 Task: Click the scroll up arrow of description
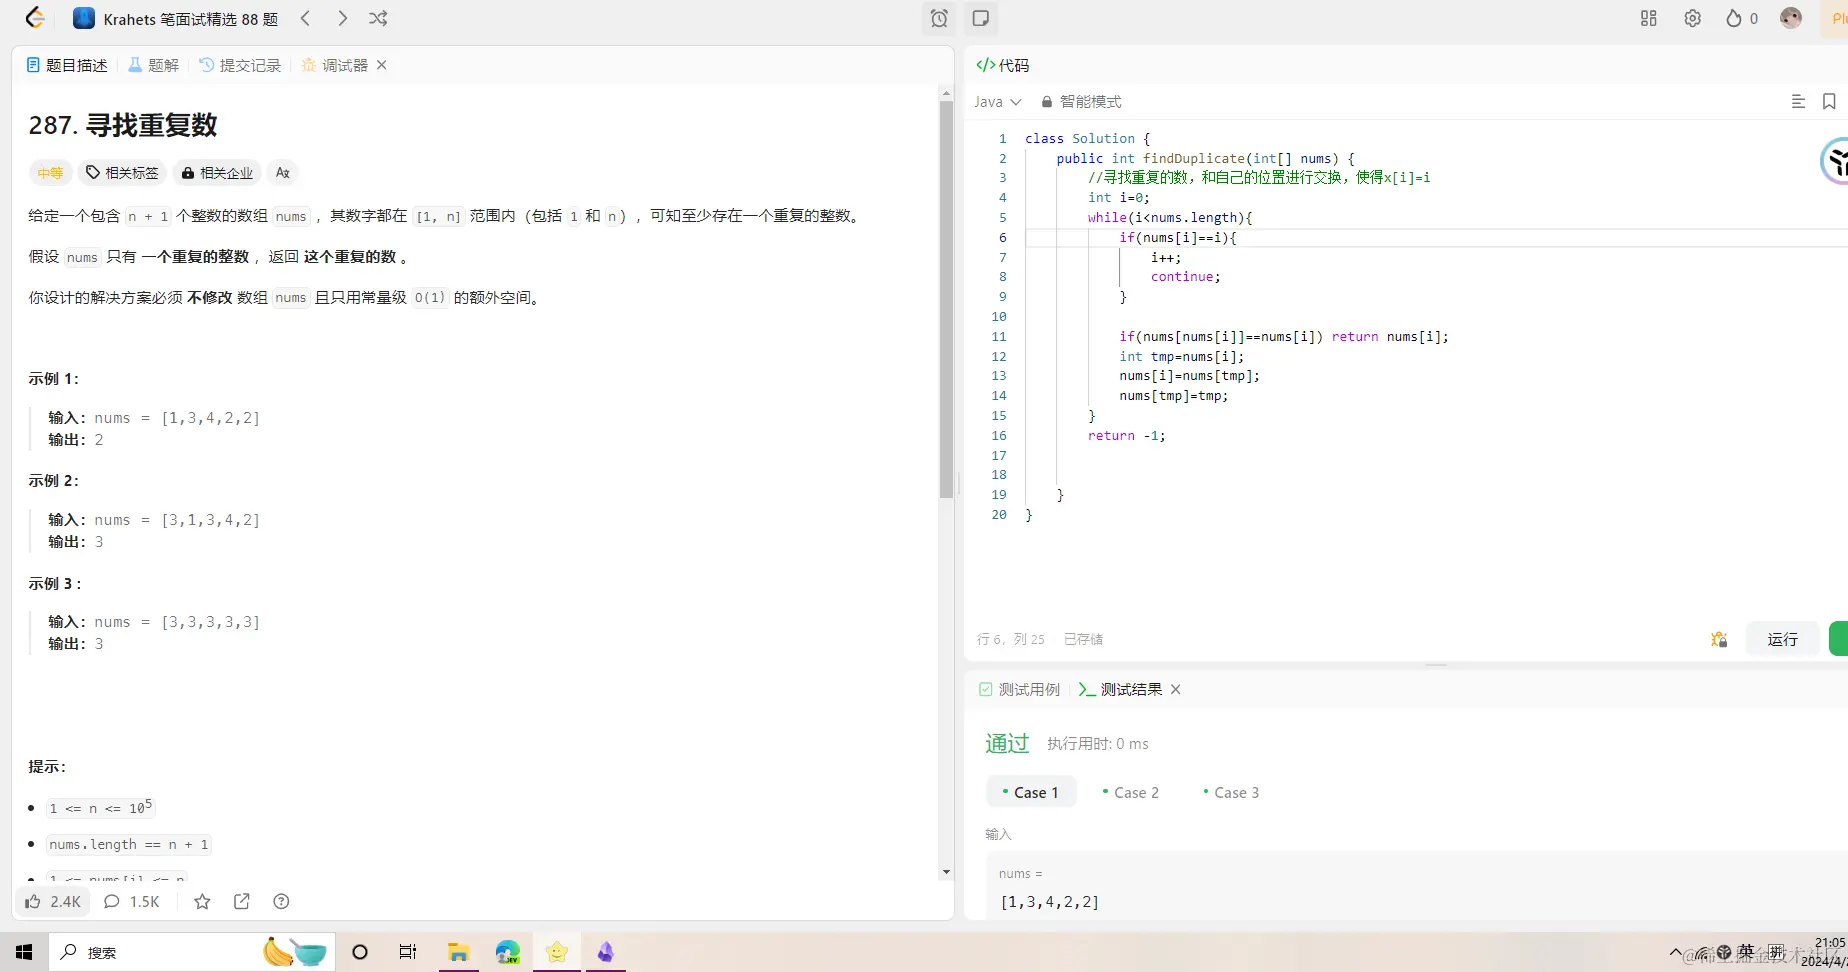pyautogui.click(x=946, y=93)
